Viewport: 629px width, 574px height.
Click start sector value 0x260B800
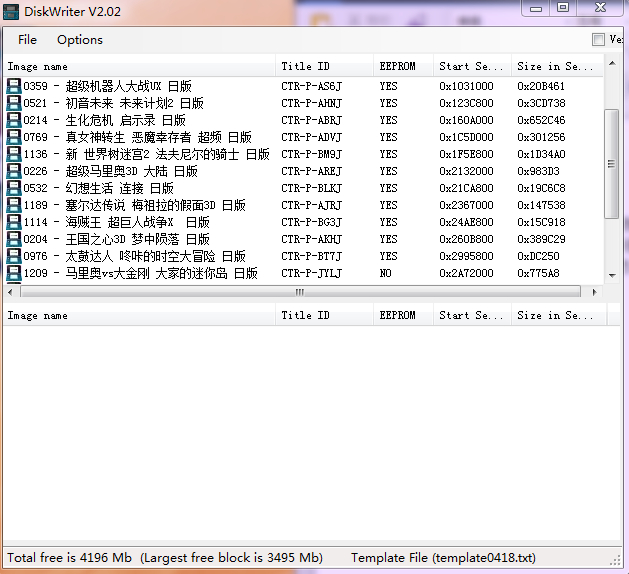point(466,239)
